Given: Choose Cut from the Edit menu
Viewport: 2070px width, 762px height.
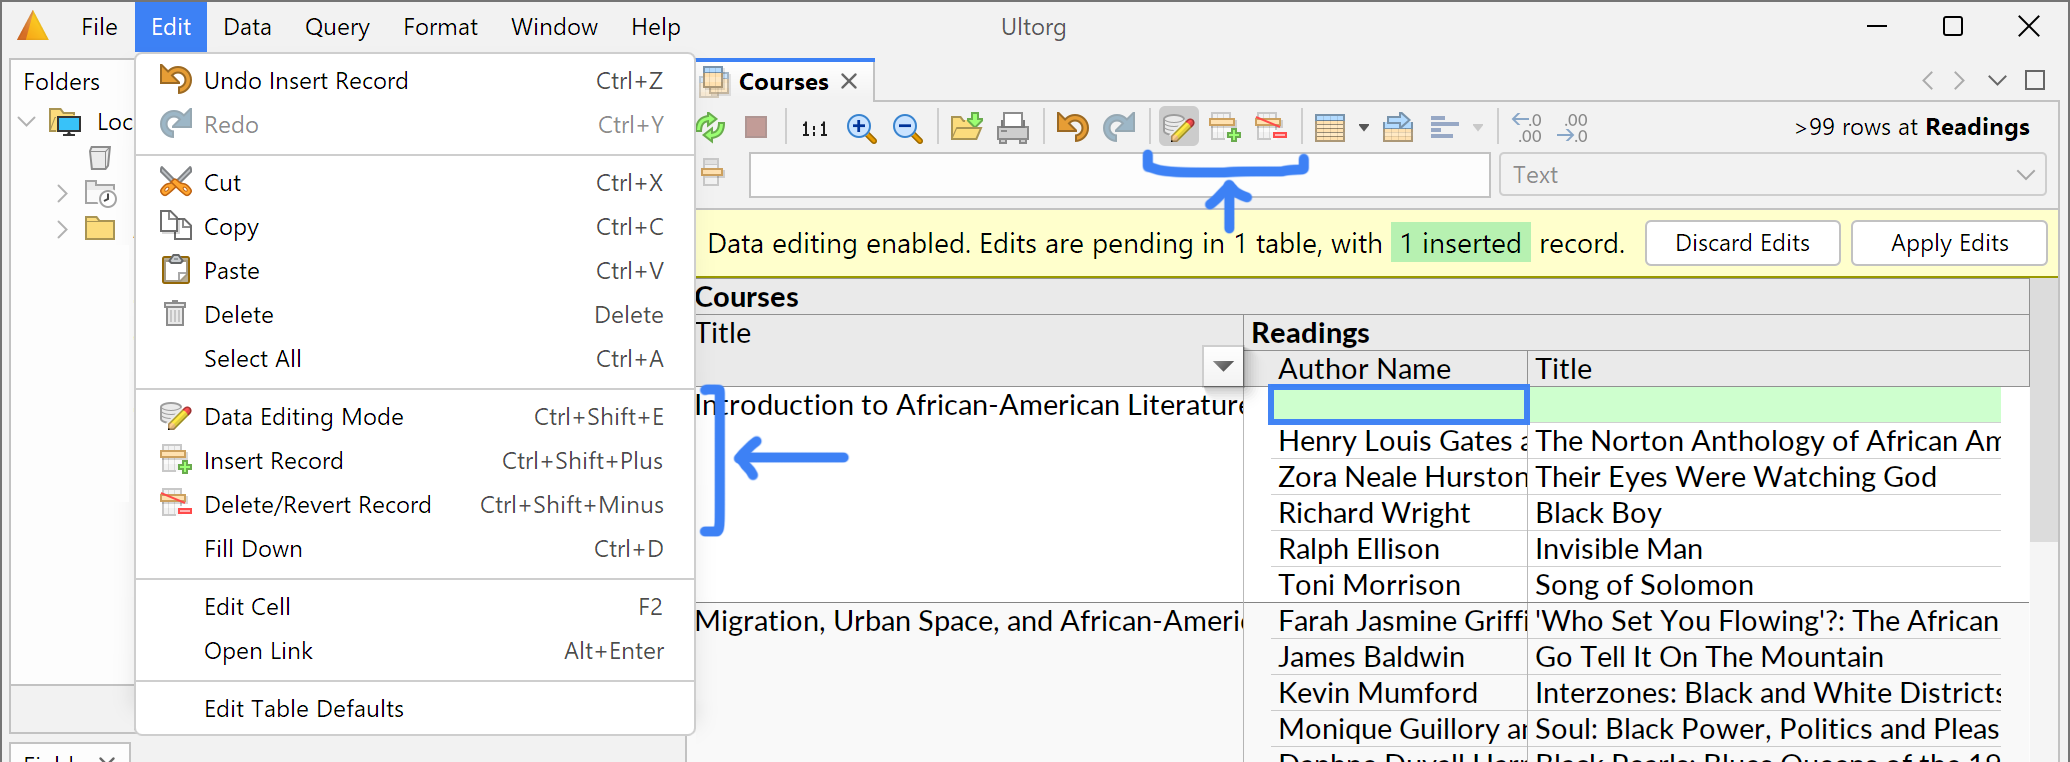Looking at the screenshot, I should 415,183.
